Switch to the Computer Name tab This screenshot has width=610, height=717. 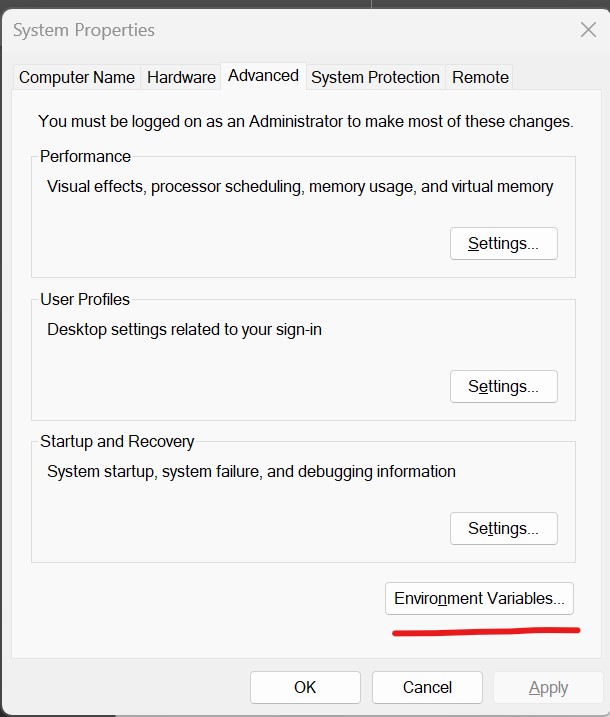coord(77,77)
